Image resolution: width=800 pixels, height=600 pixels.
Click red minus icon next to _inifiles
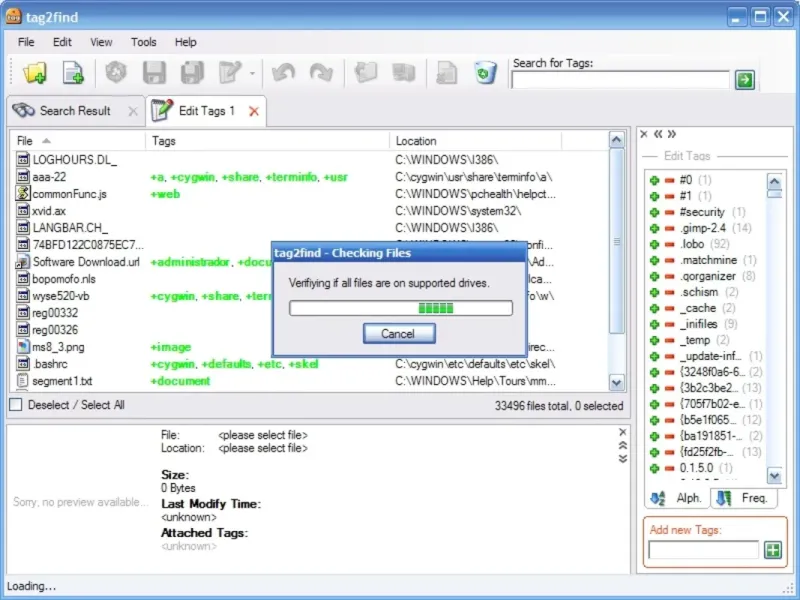(669, 324)
